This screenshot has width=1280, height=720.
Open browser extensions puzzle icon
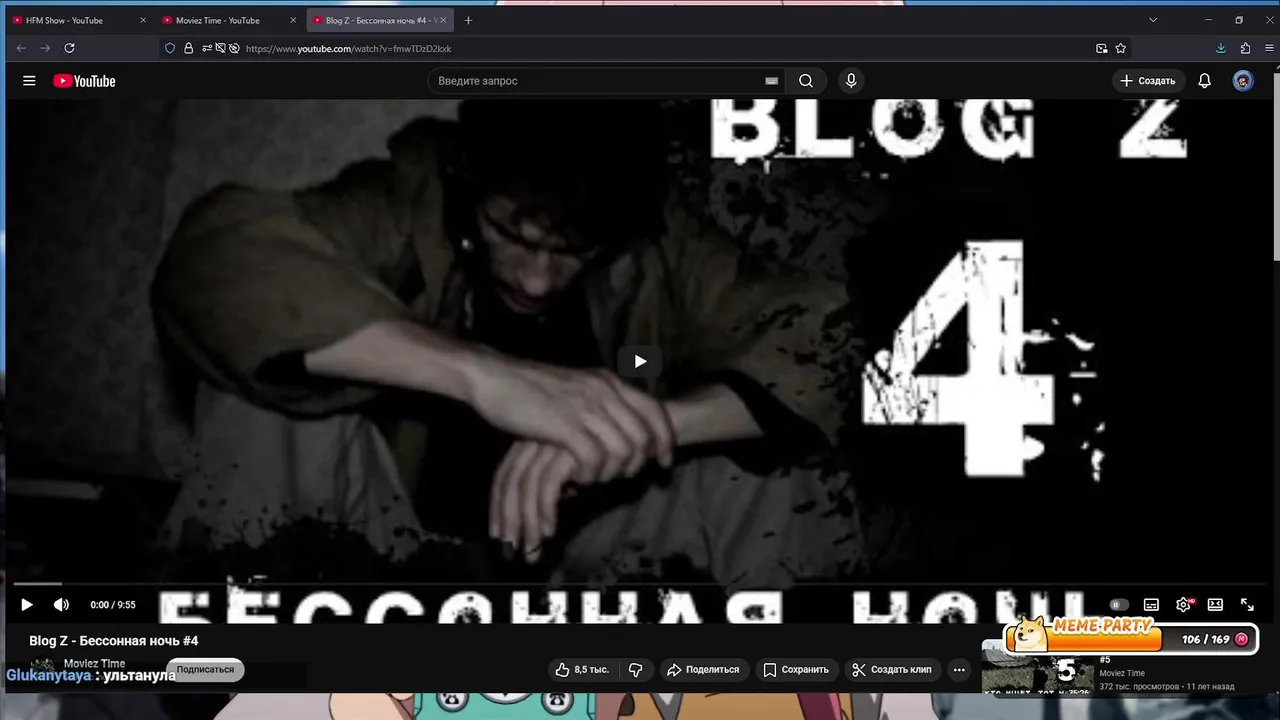click(x=1245, y=48)
